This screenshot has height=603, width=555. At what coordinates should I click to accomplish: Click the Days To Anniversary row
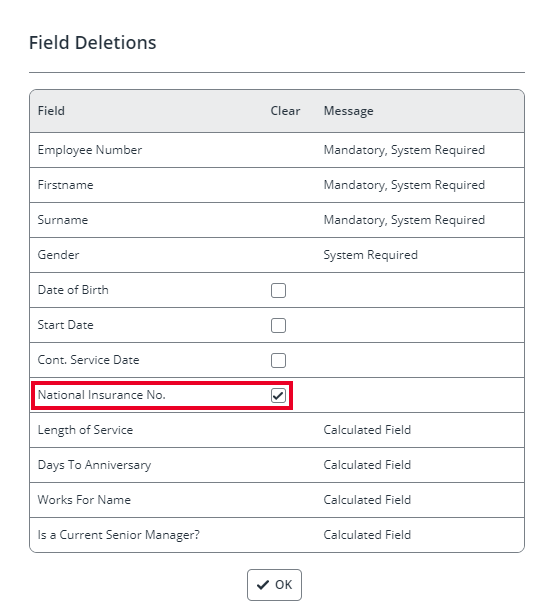[x=277, y=465]
